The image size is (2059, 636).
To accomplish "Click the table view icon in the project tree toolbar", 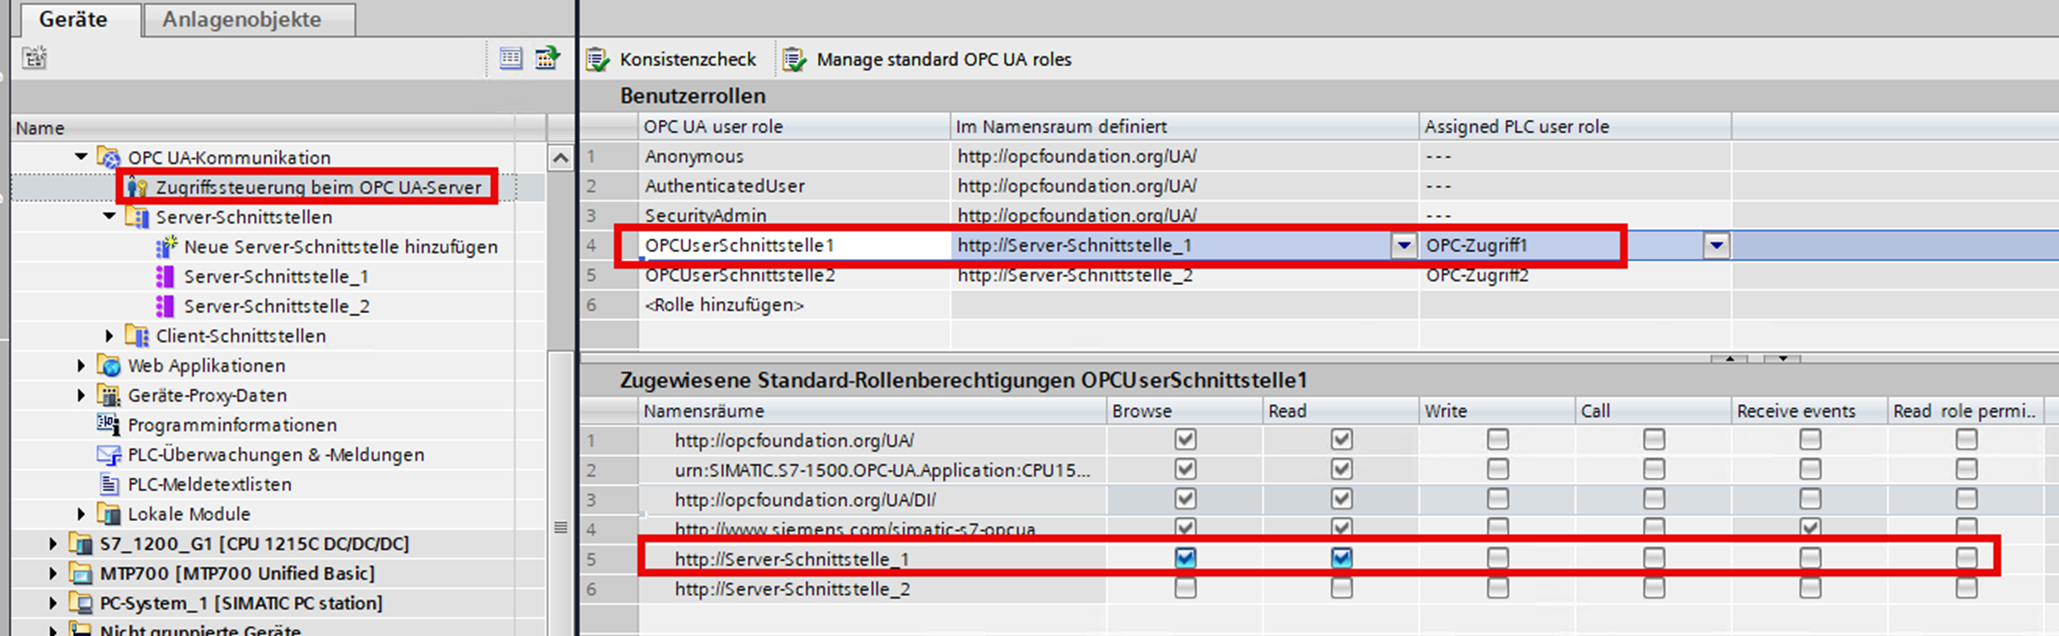I will 511,58.
